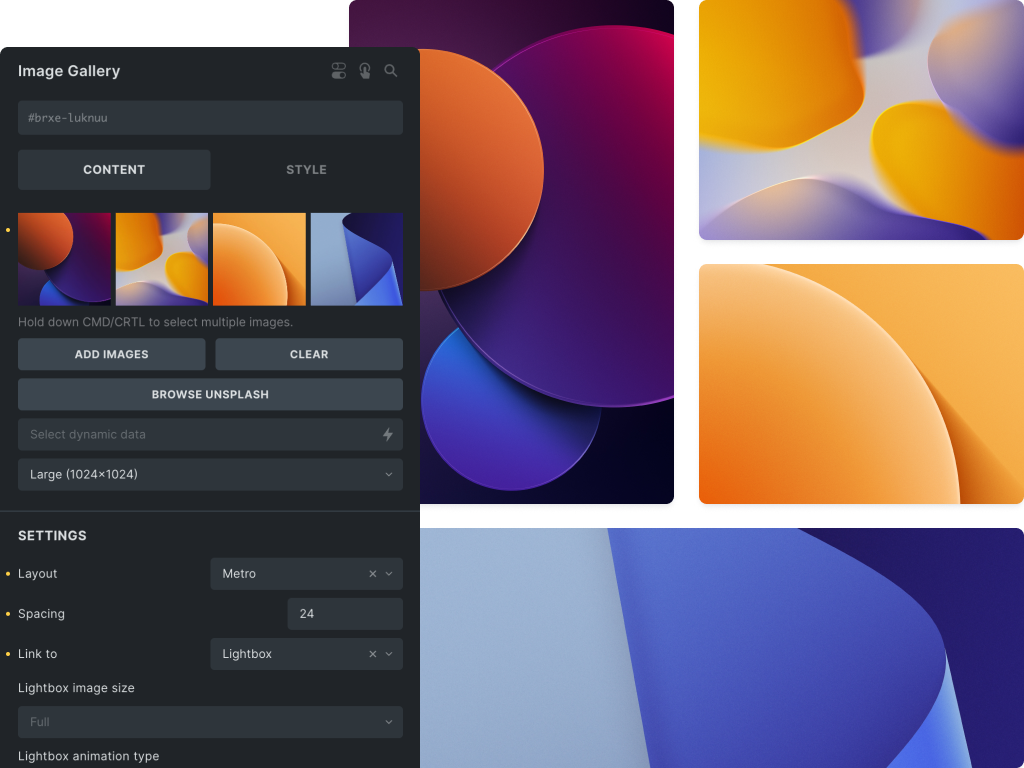Click the yellow indicator dot beside Layout

7,573
